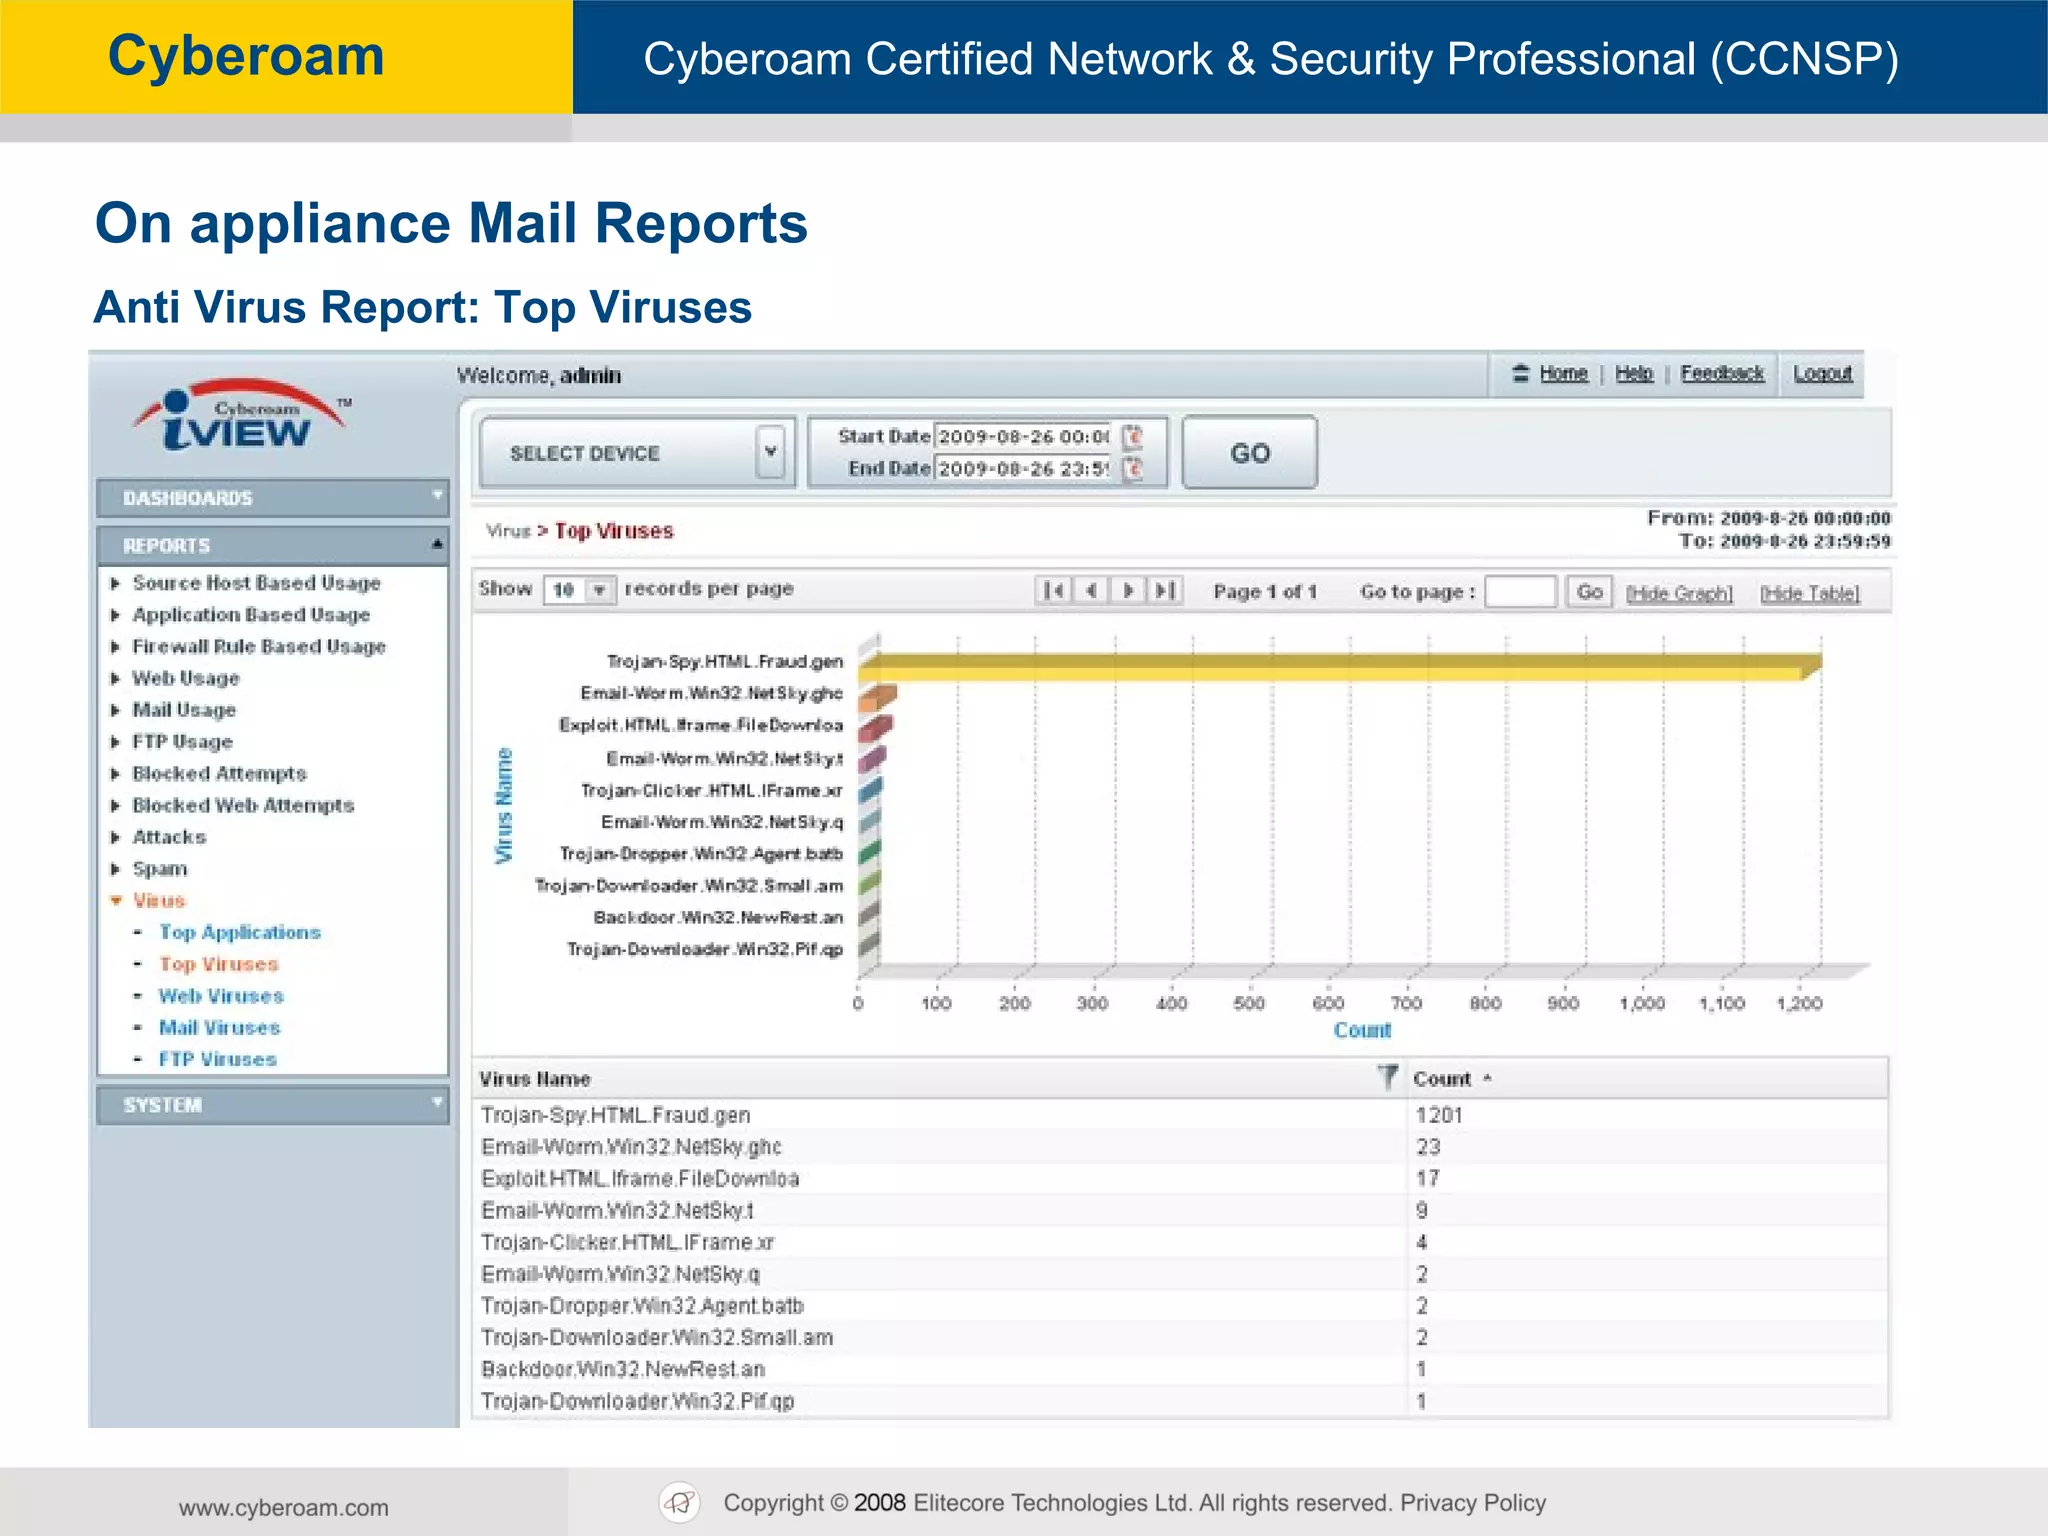The height and width of the screenshot is (1536, 2048).
Task: Open the End Date calendar picker icon
Action: pyautogui.click(x=1132, y=469)
